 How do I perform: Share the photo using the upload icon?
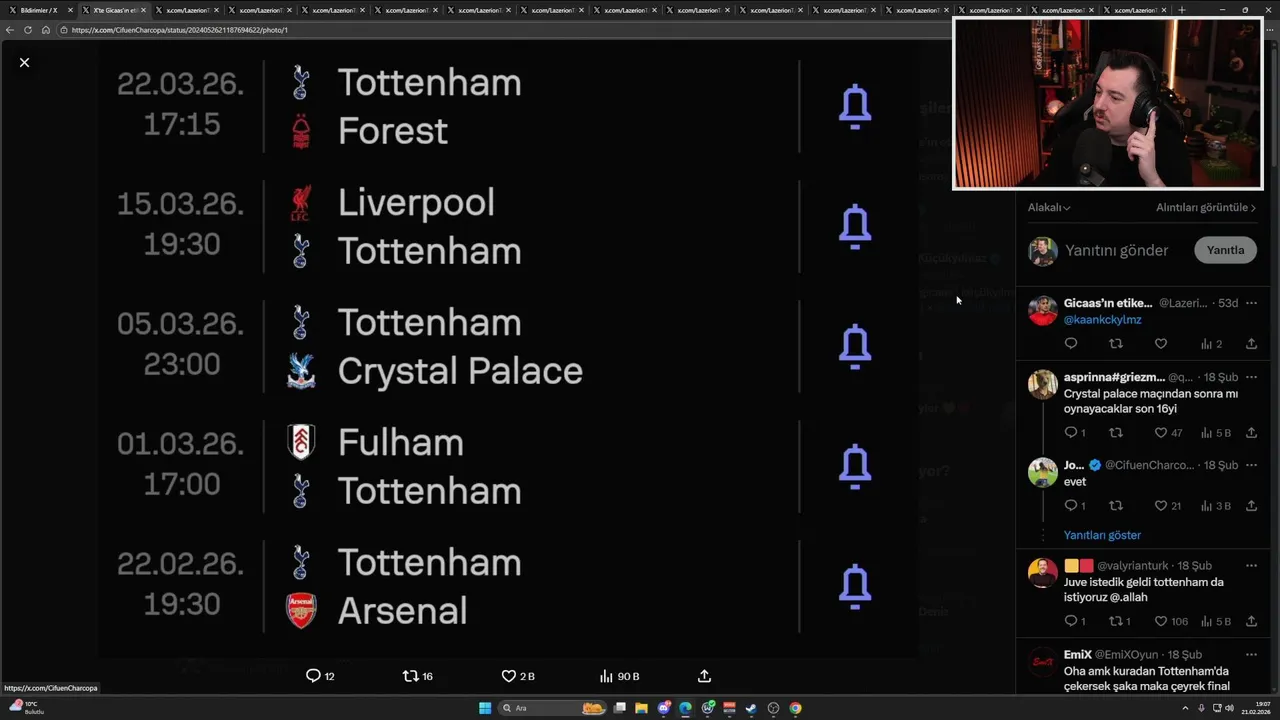point(704,676)
